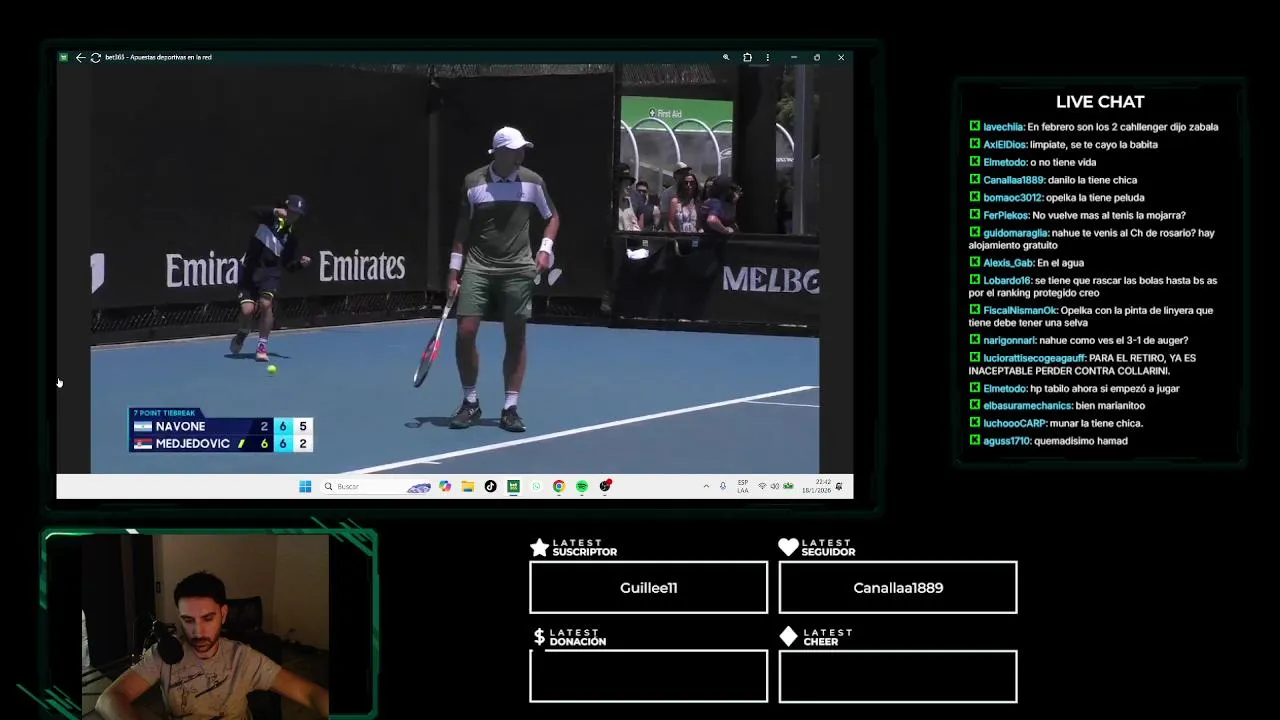Click the empty latest cheer box
Screen dimensions: 1280x720
[x=898, y=676]
